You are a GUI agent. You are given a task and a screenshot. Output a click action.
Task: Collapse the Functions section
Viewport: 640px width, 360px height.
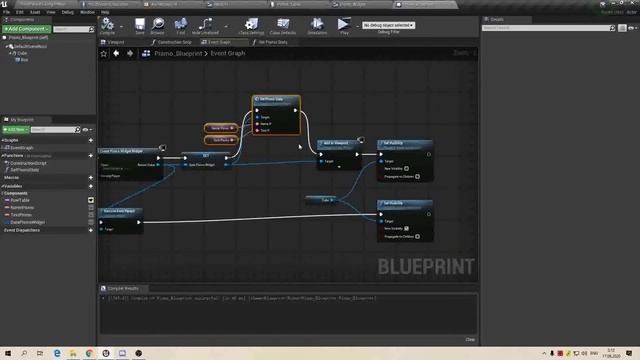pyautogui.click(x=2, y=156)
